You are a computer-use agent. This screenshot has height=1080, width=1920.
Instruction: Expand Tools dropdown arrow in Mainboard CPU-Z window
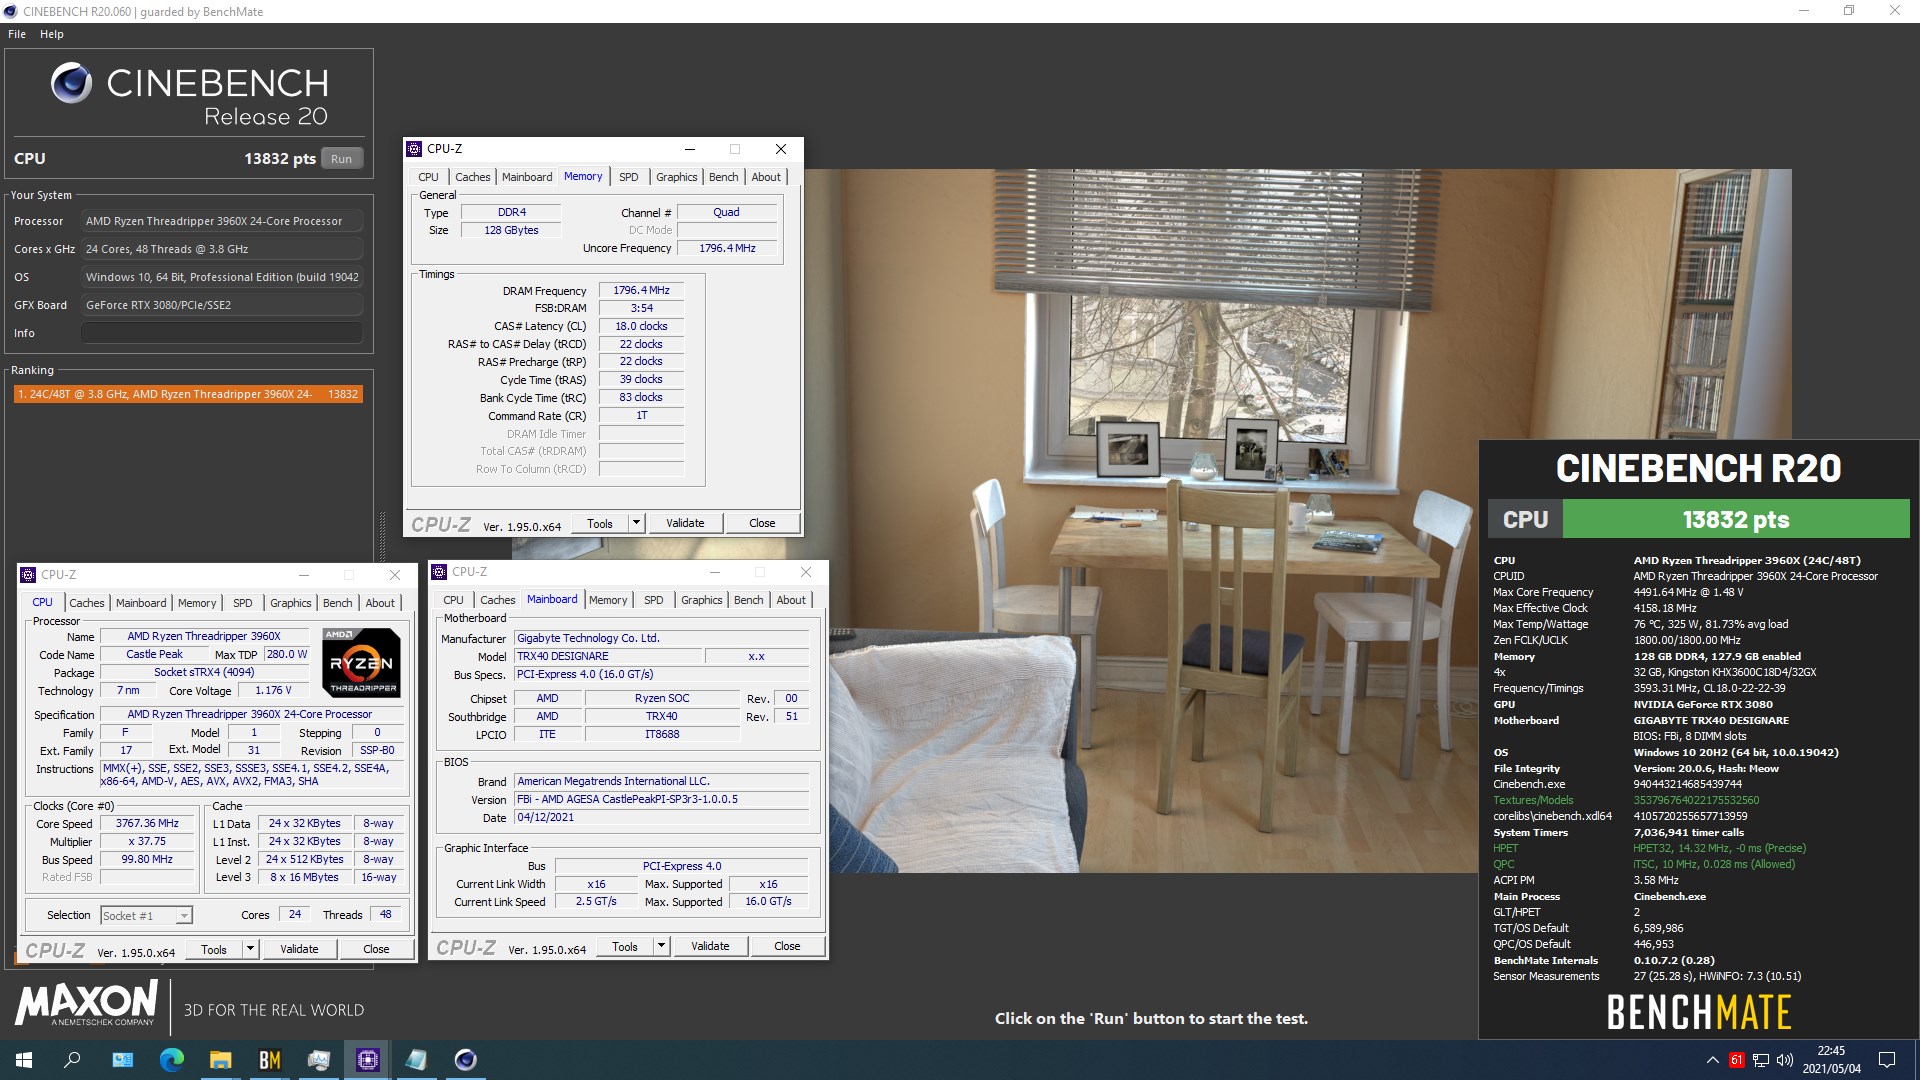[661, 946]
